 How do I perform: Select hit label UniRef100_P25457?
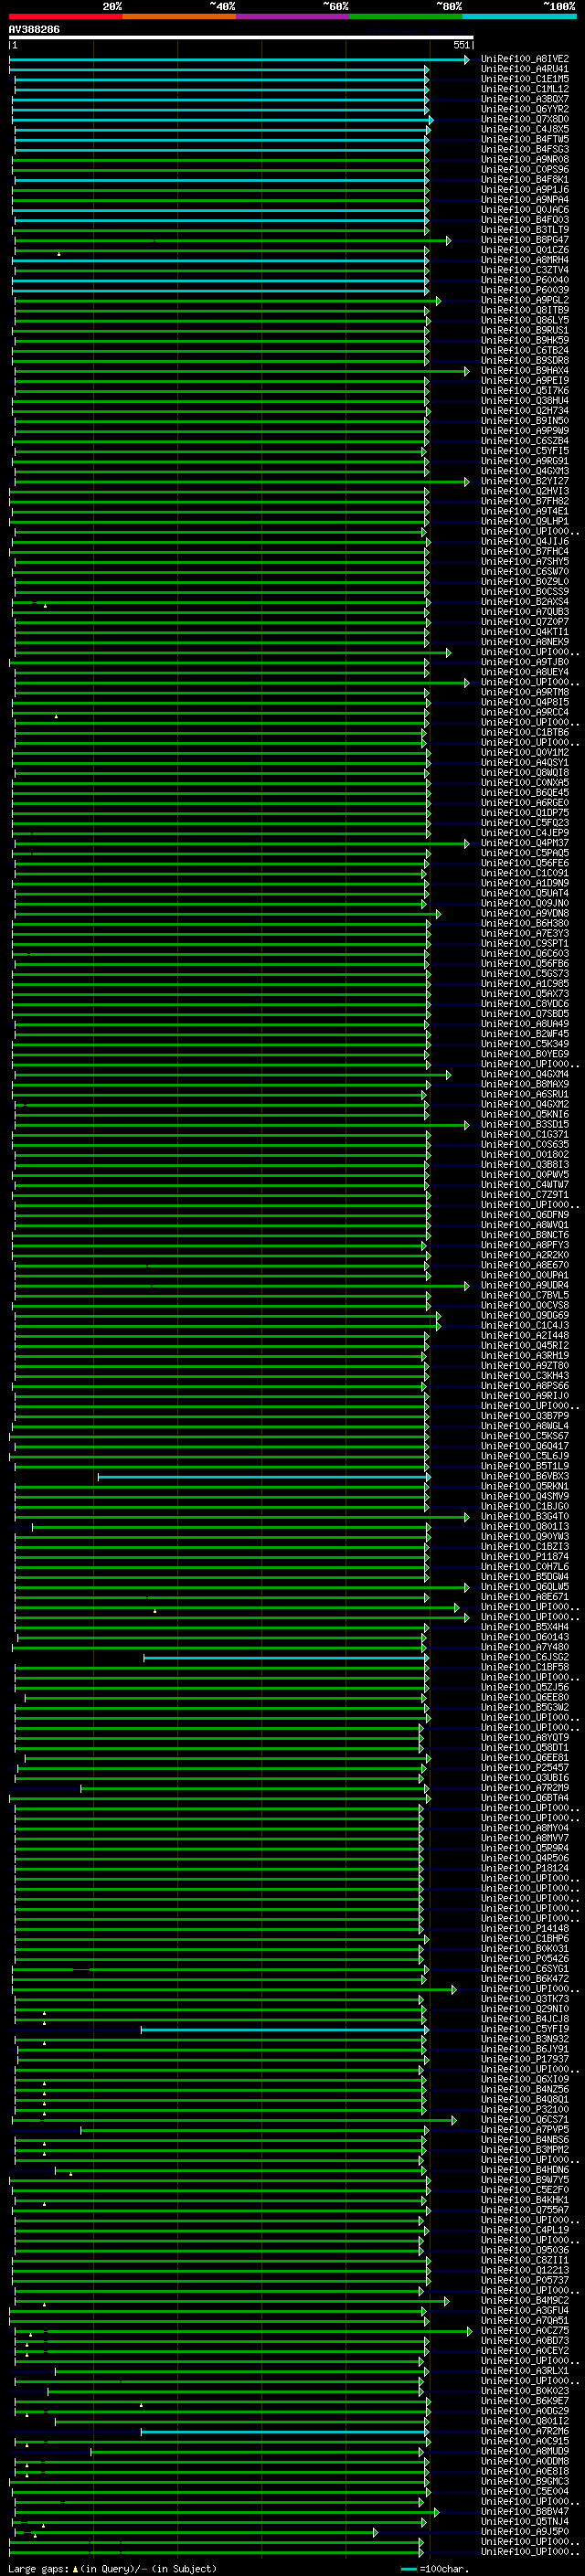click(525, 1767)
